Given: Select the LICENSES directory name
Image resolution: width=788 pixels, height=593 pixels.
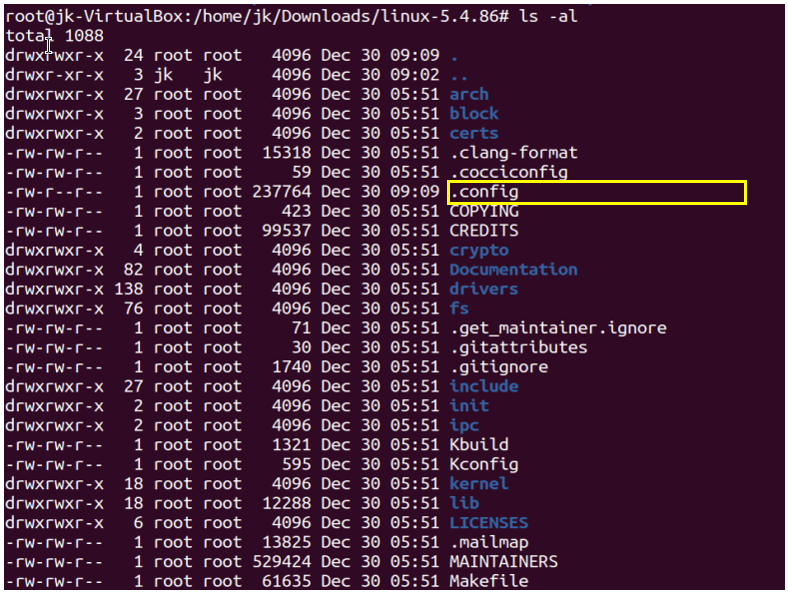Looking at the screenshot, I should pyautogui.click(x=489, y=523).
